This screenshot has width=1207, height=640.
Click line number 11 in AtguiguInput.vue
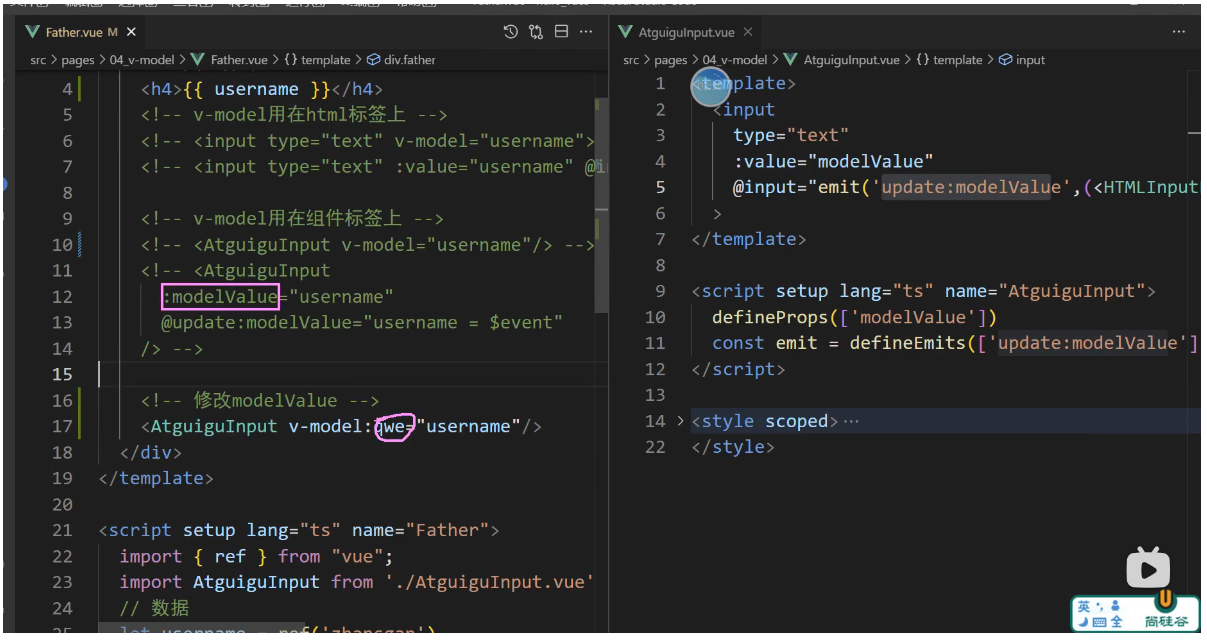(655, 343)
